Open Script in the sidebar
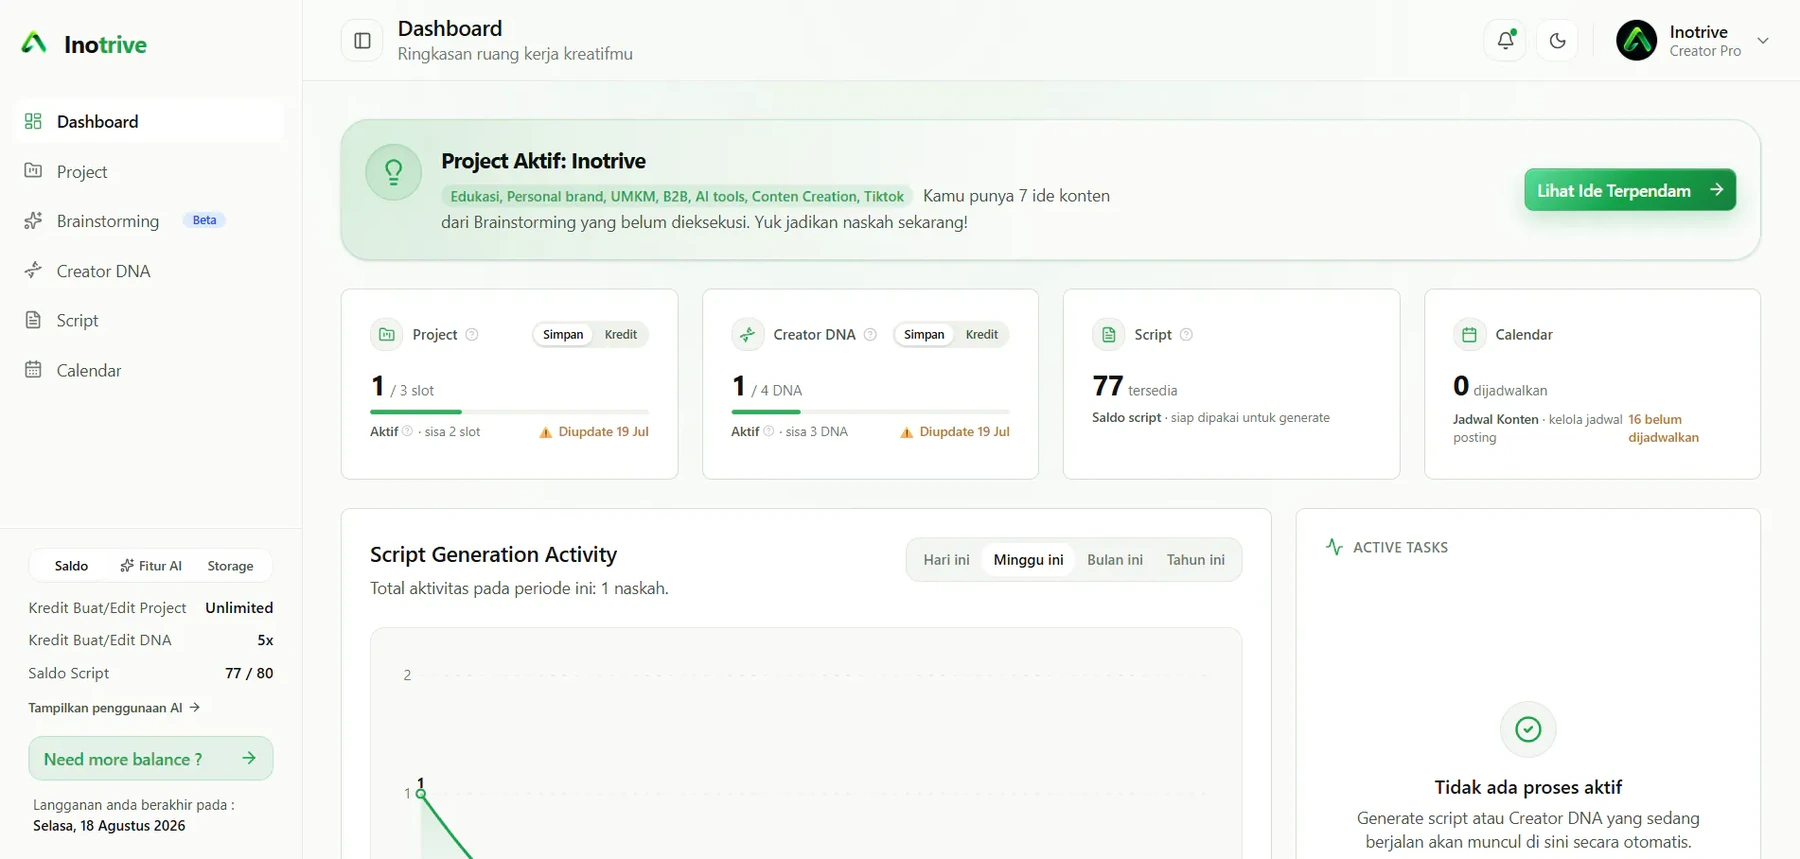This screenshot has width=1800, height=859. (x=150, y=320)
